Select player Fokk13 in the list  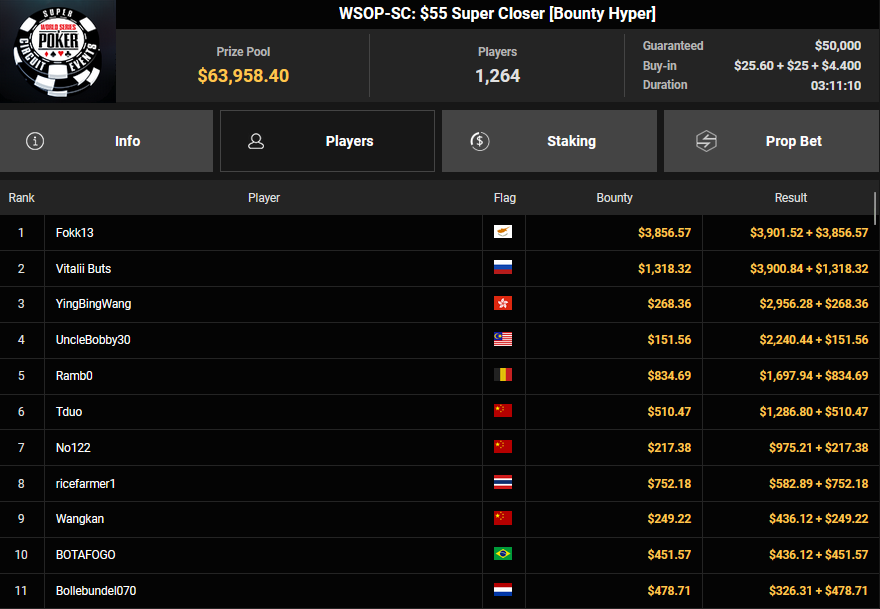pyautogui.click(x=75, y=233)
